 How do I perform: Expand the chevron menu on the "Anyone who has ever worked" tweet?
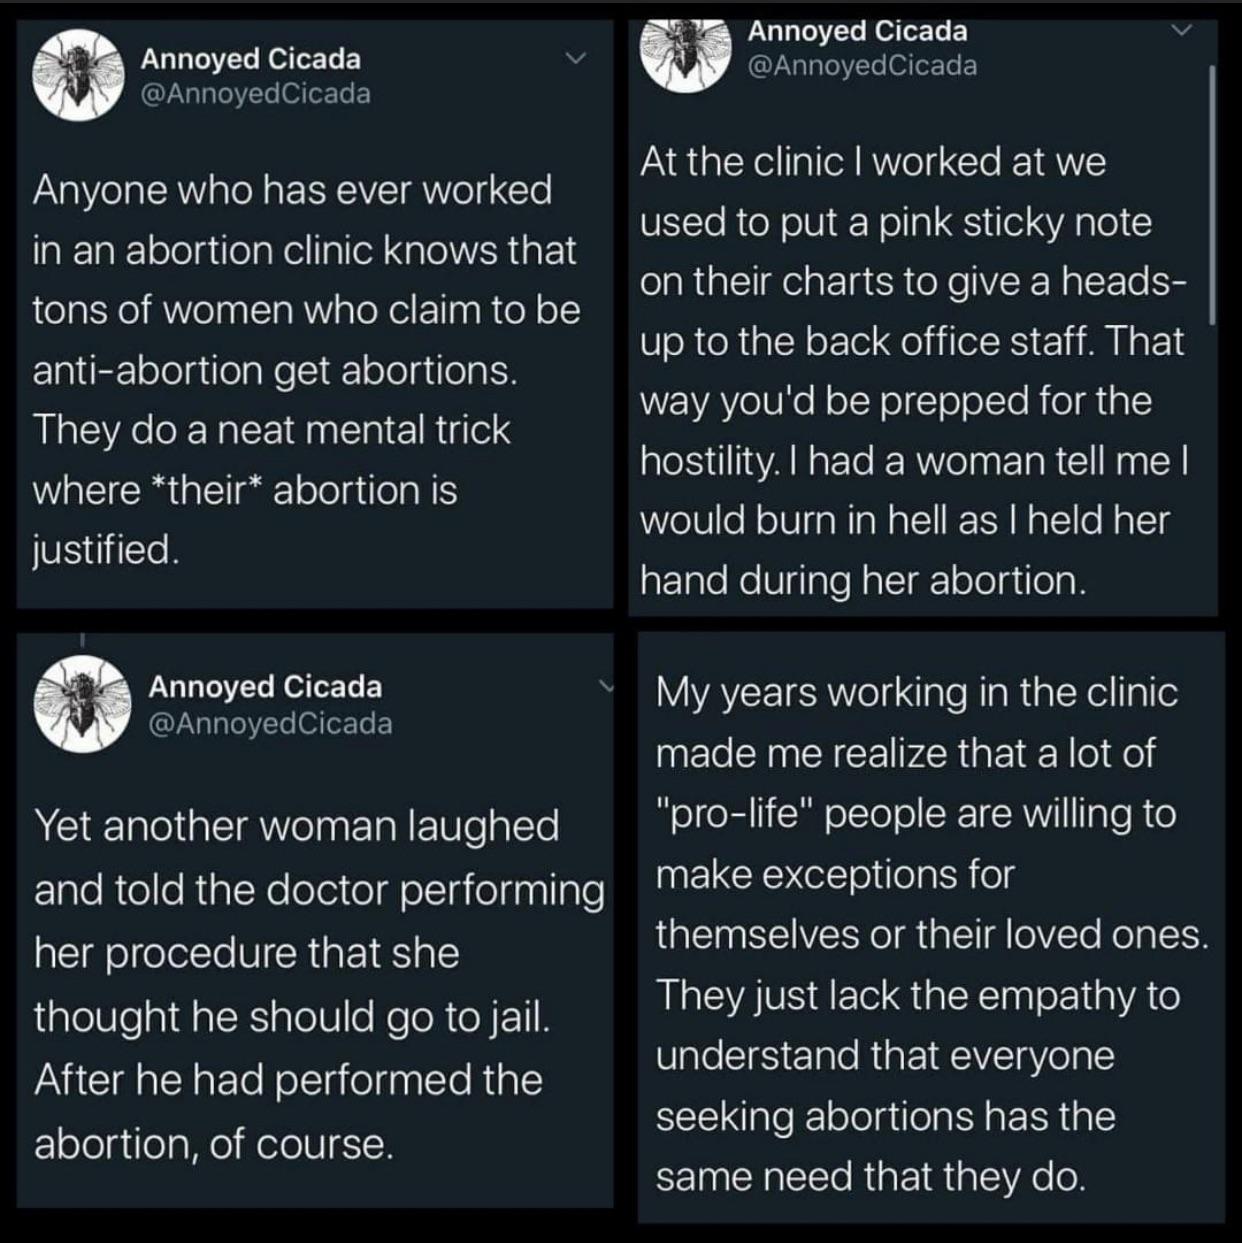tap(576, 59)
